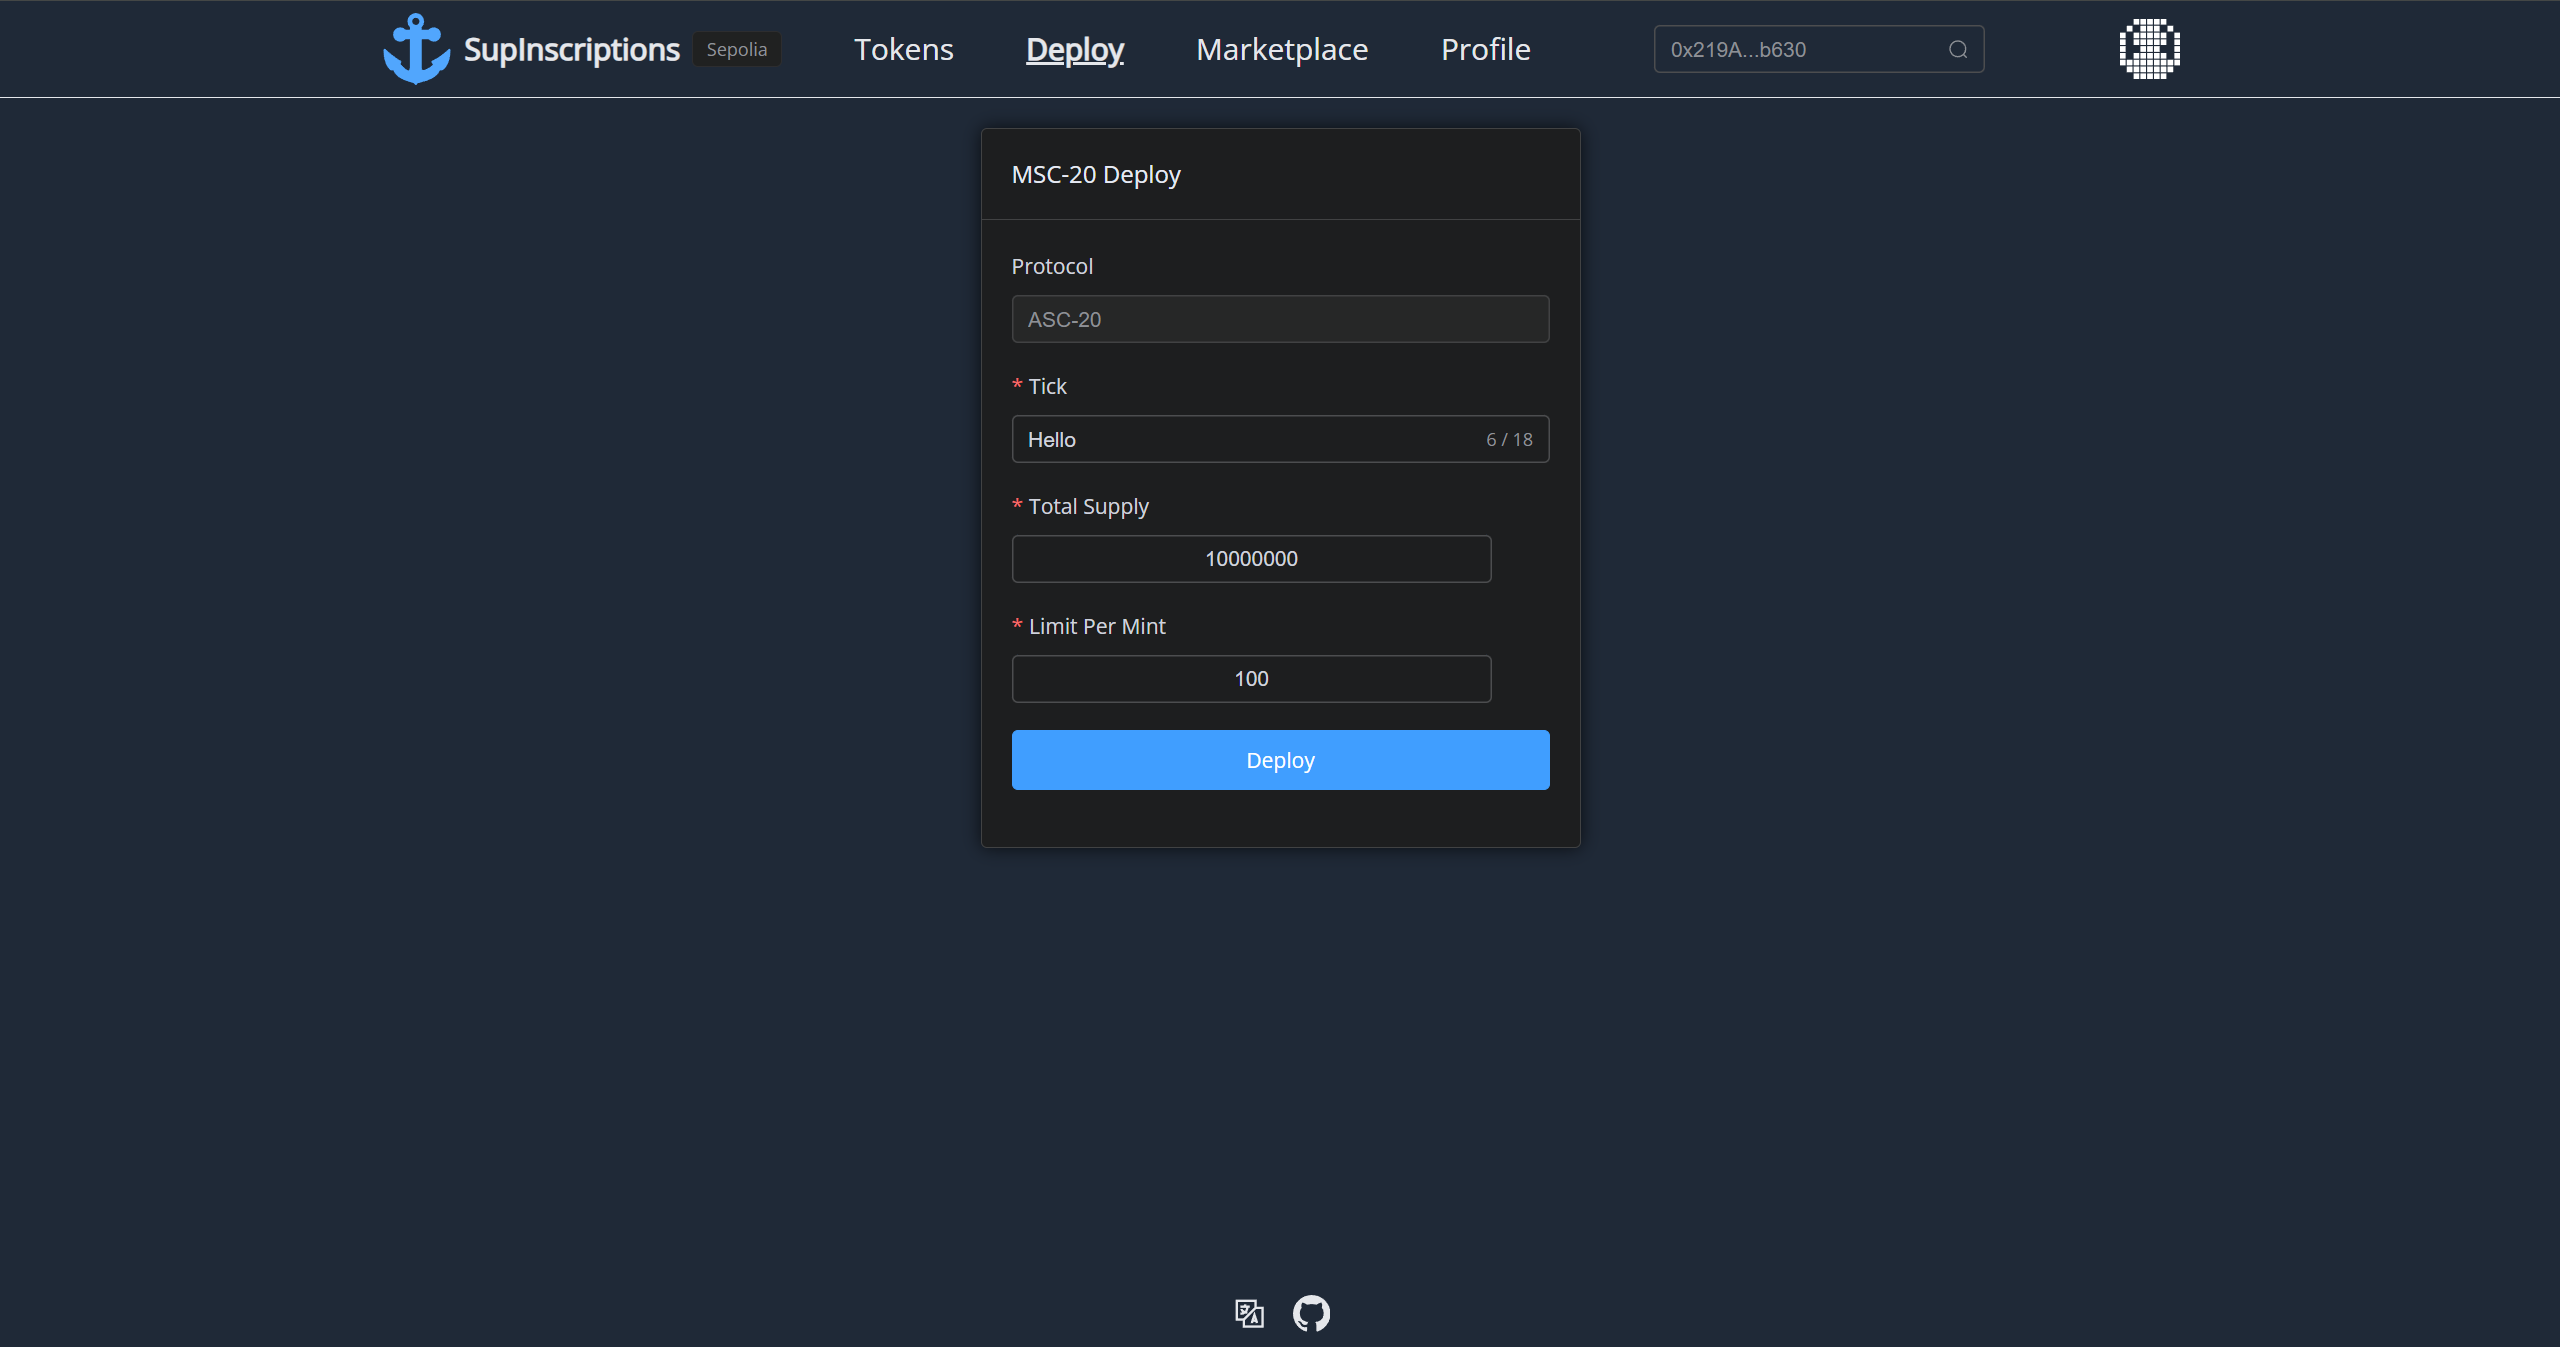
Task: Click the Sepolia network badge
Action: click(x=737, y=49)
